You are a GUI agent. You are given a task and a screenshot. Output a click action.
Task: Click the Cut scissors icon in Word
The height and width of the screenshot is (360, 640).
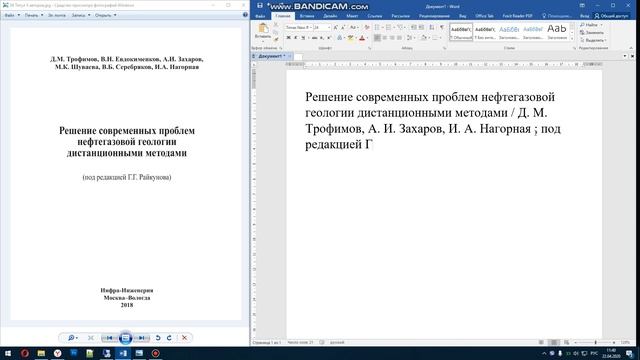point(276,25)
